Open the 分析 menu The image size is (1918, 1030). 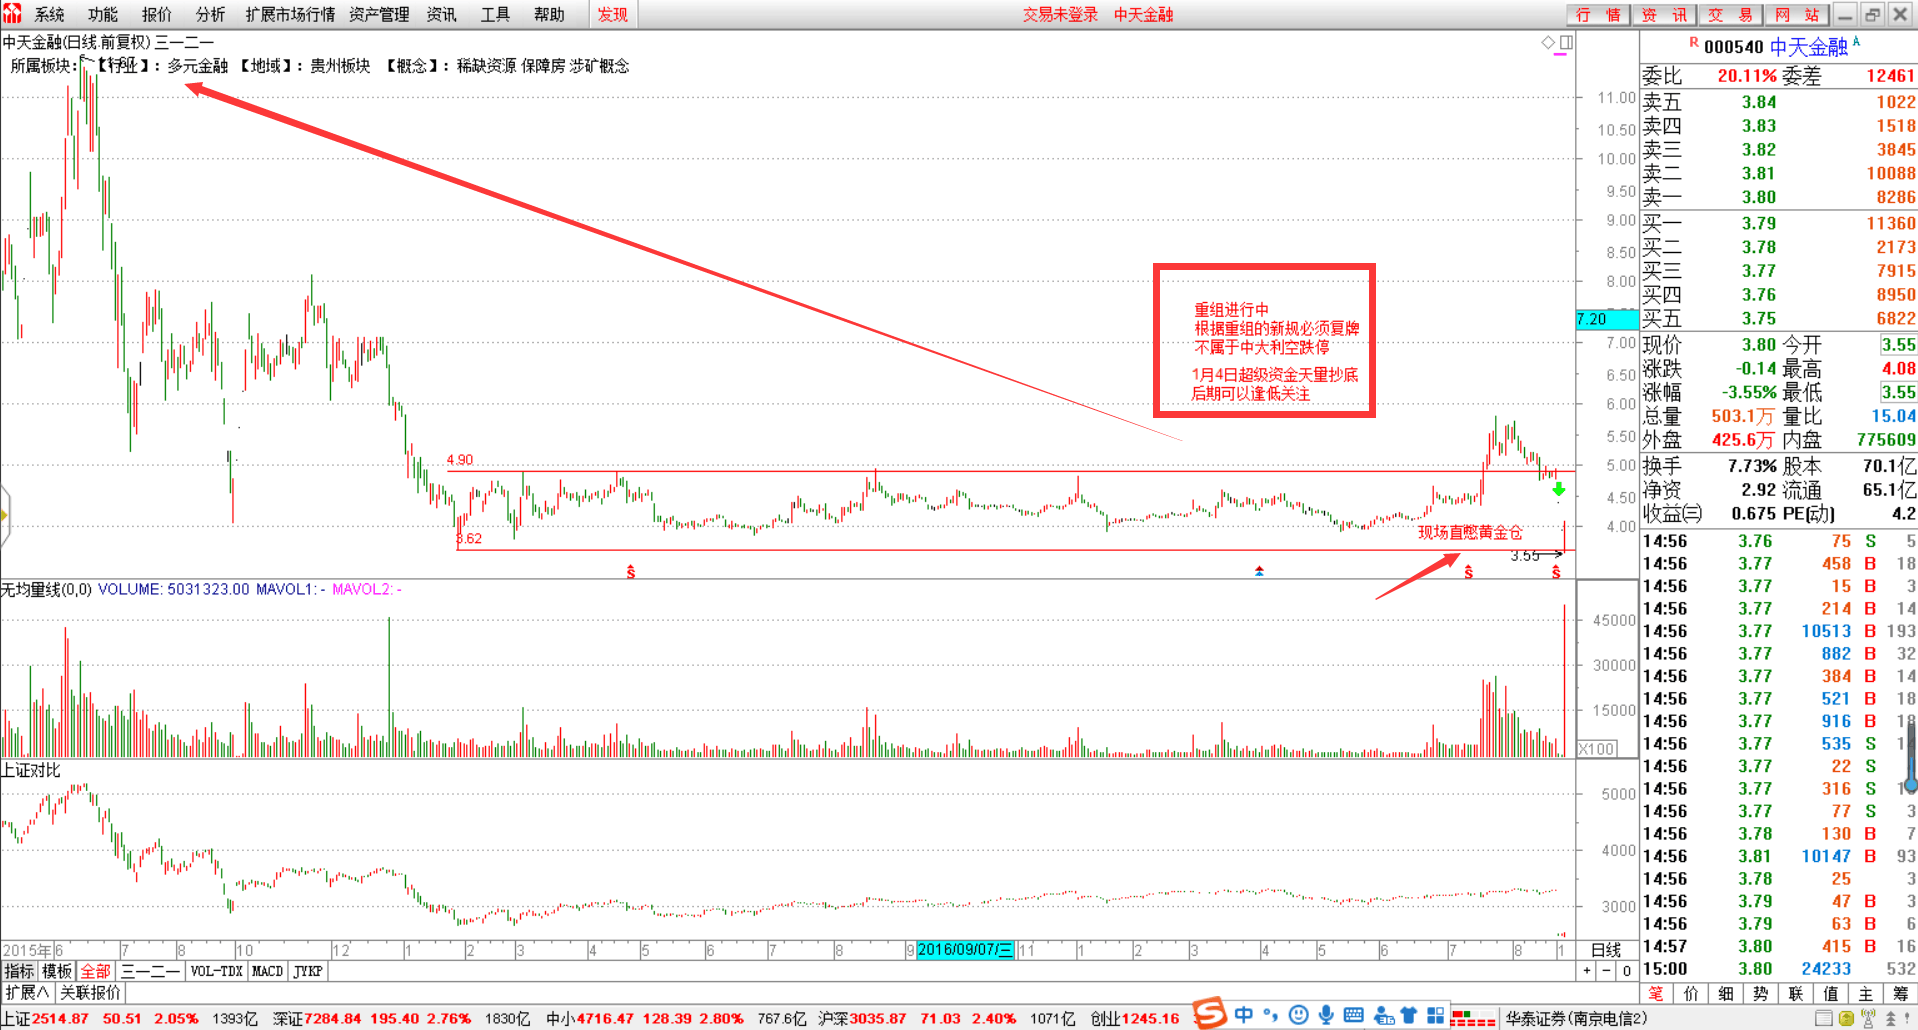point(210,14)
